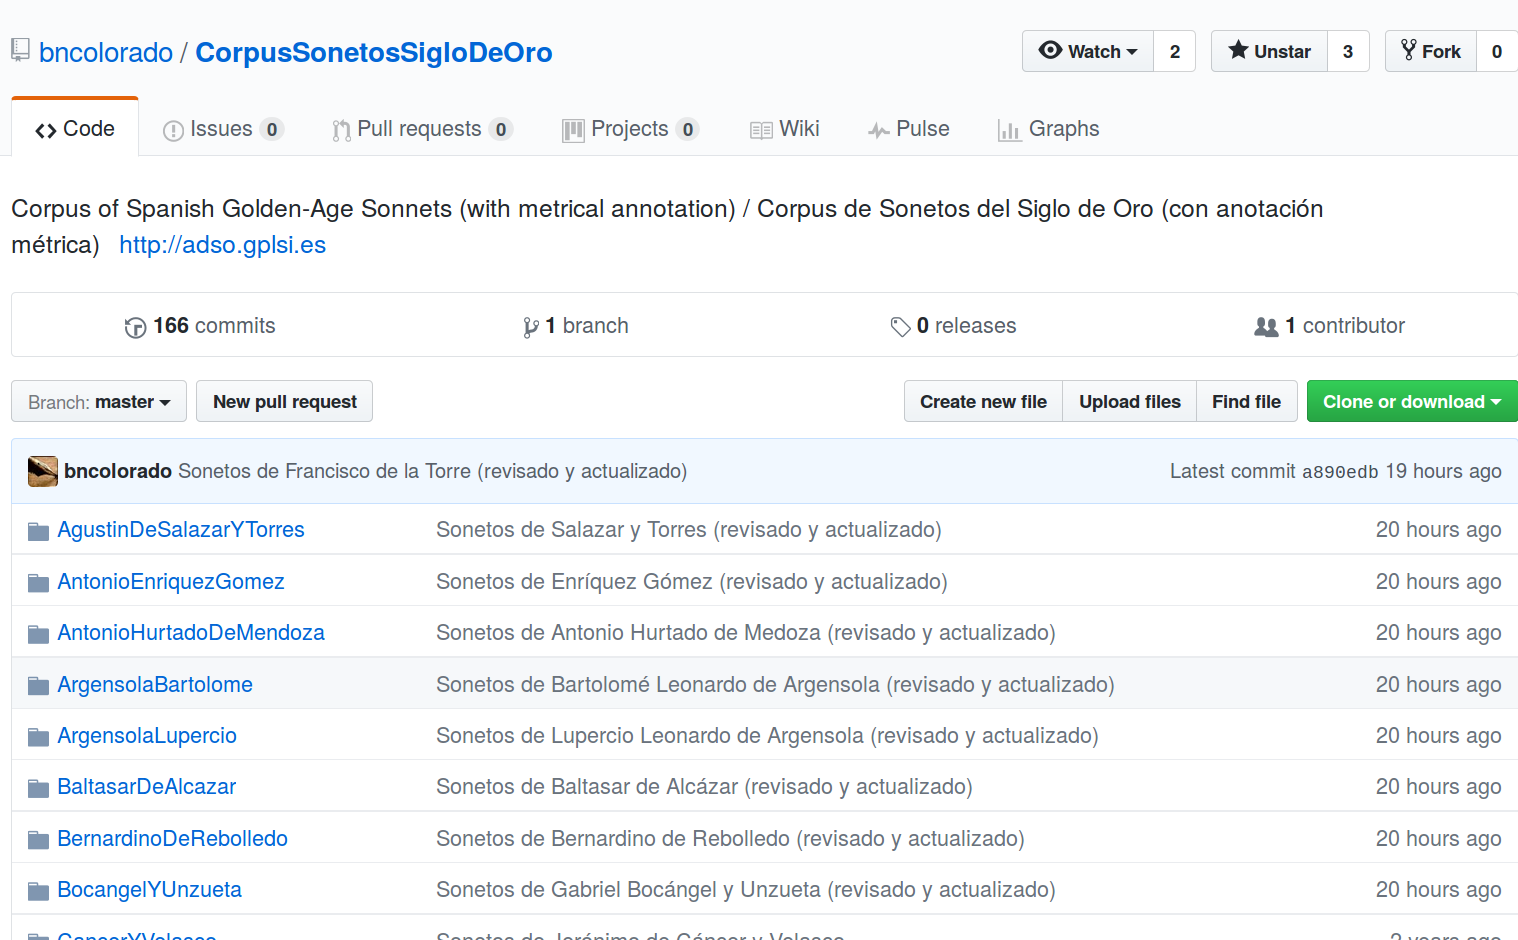Click the eye icon in Watch button
The width and height of the screenshot is (1518, 940).
tap(1050, 50)
